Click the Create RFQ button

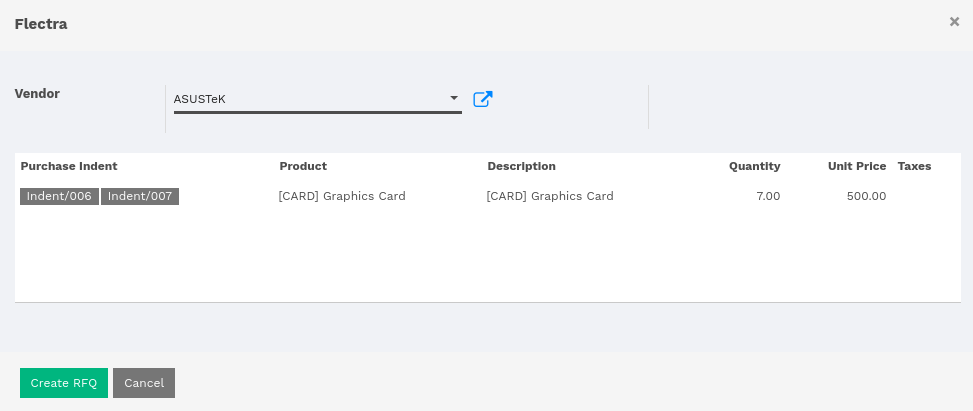point(64,383)
